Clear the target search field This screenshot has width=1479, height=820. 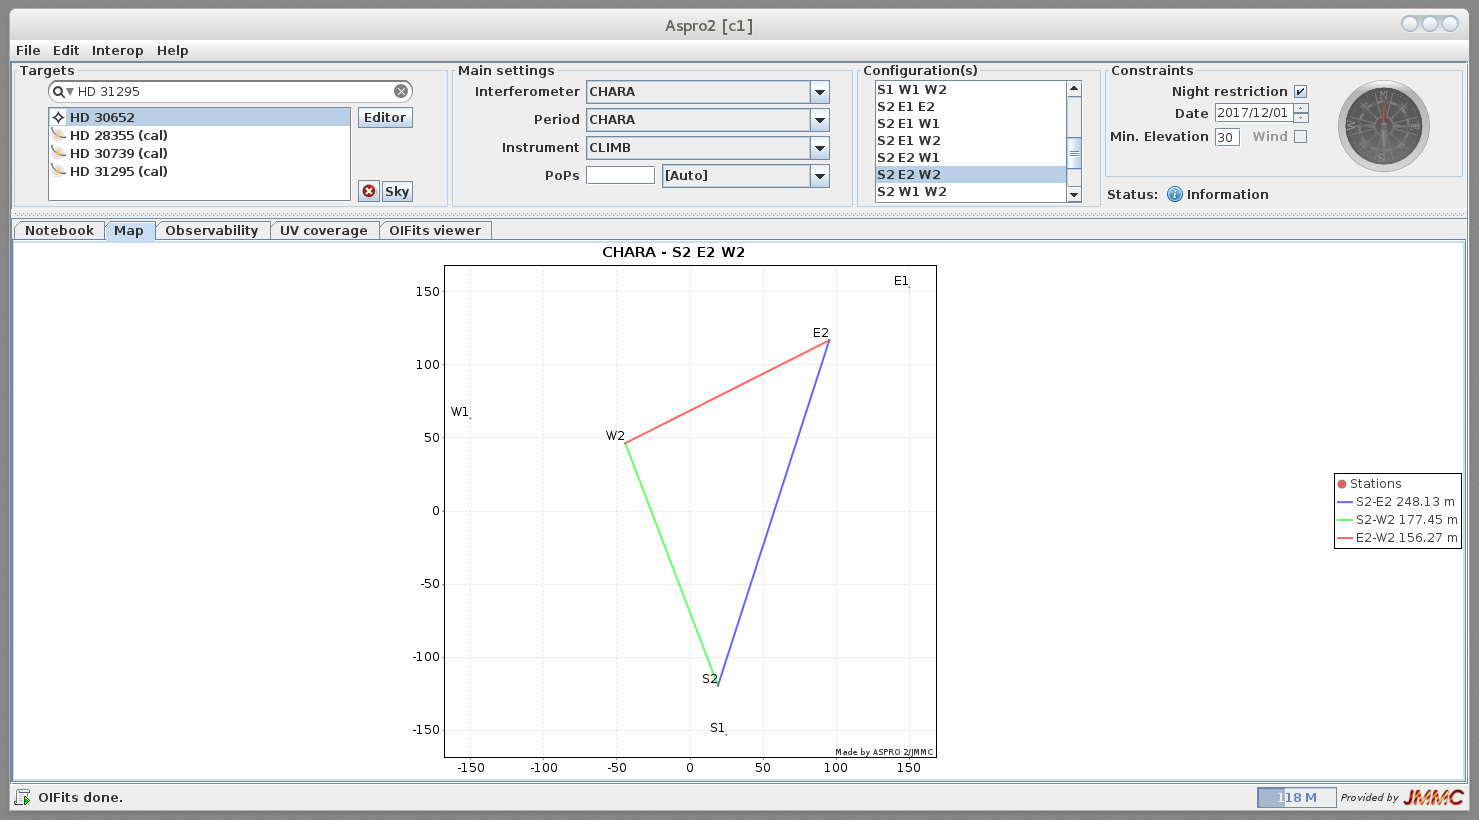point(401,91)
